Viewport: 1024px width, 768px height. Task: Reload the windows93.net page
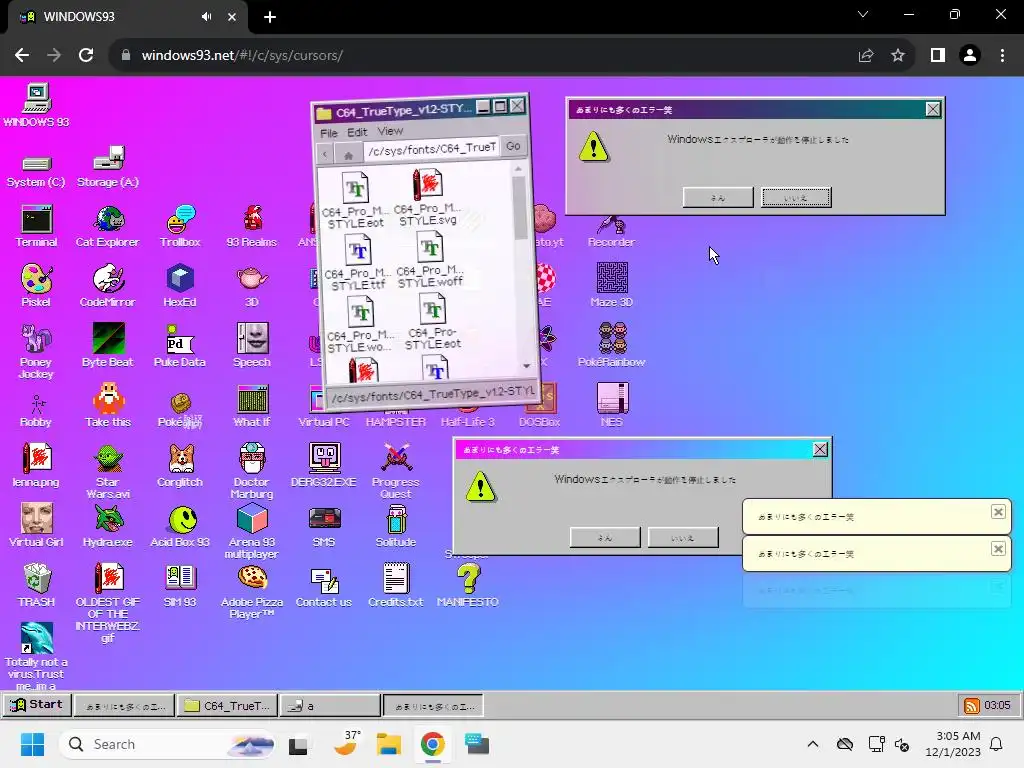[x=86, y=56]
